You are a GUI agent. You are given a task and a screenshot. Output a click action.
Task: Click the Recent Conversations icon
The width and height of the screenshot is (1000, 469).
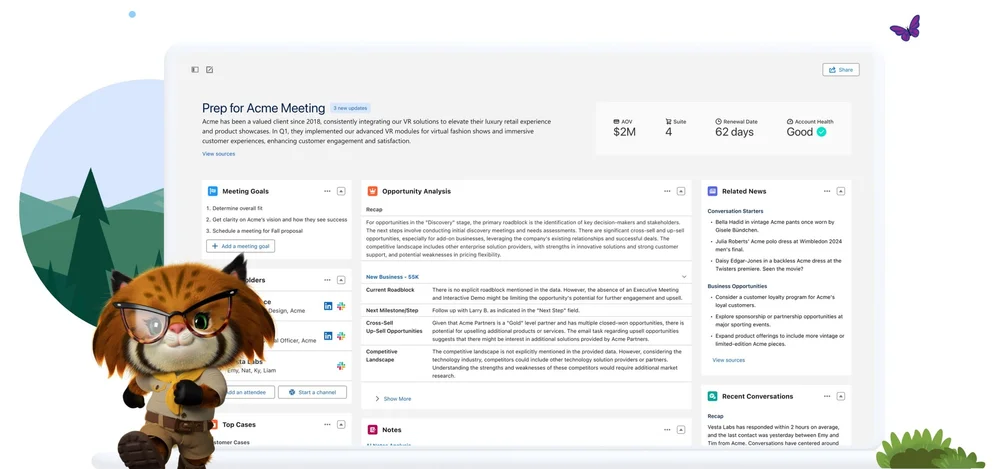tap(712, 396)
